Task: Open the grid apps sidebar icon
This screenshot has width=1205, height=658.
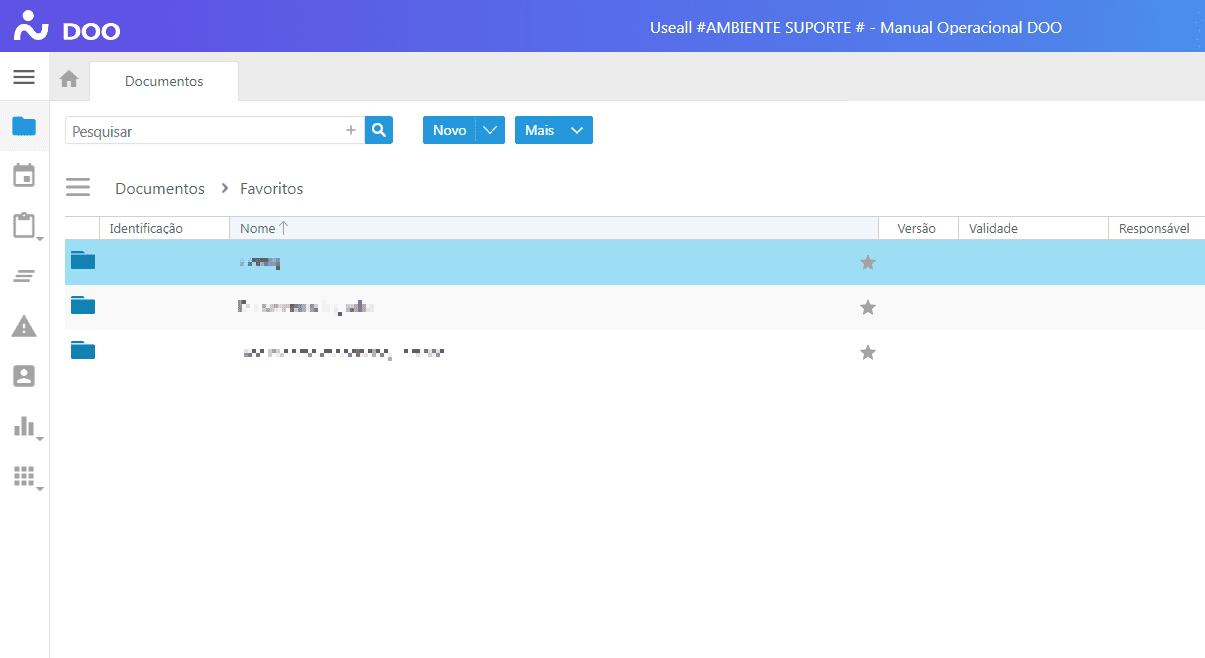Action: pyautogui.click(x=24, y=476)
